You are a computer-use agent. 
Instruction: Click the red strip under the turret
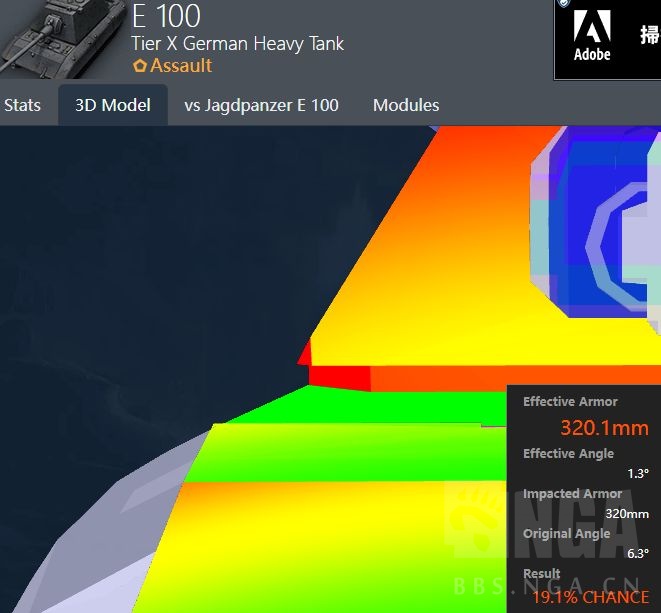pyautogui.click(x=340, y=376)
